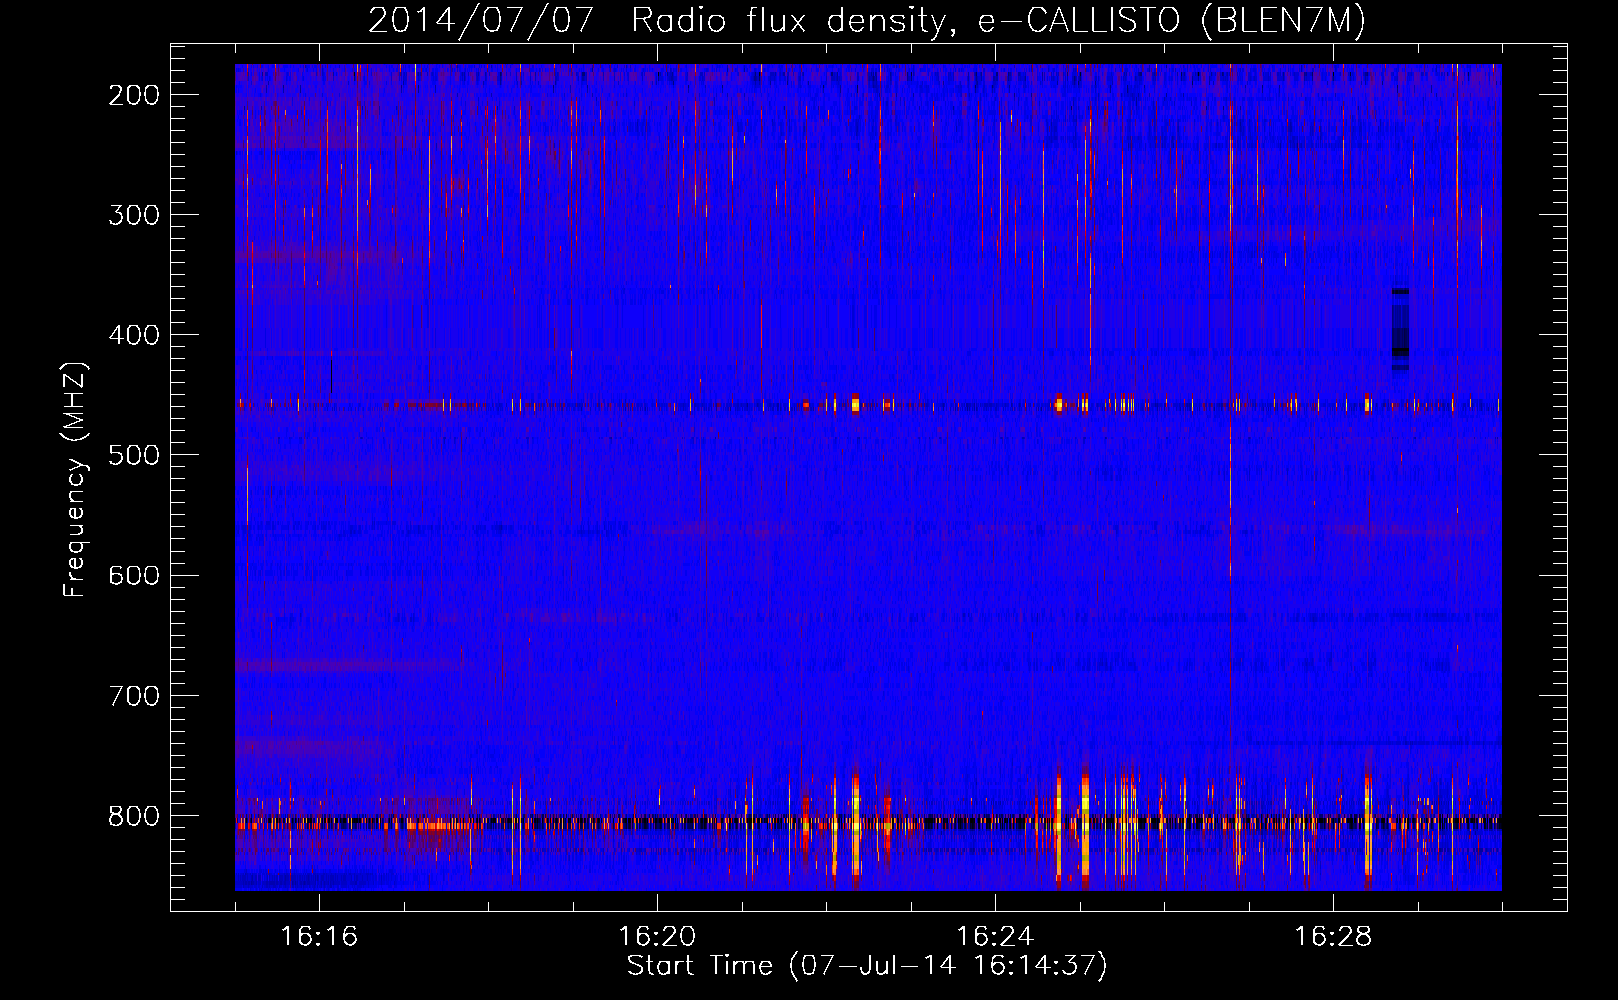Select the 700 frequency tick label

tap(133, 695)
